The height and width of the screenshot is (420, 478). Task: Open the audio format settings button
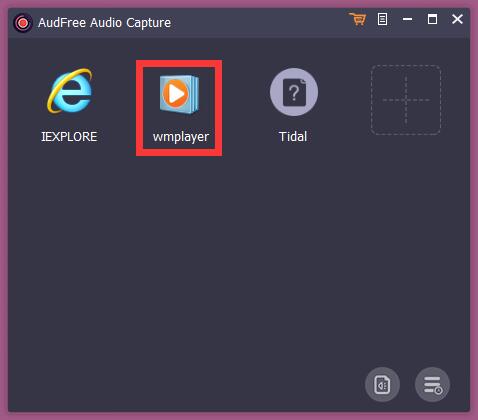coord(382,385)
